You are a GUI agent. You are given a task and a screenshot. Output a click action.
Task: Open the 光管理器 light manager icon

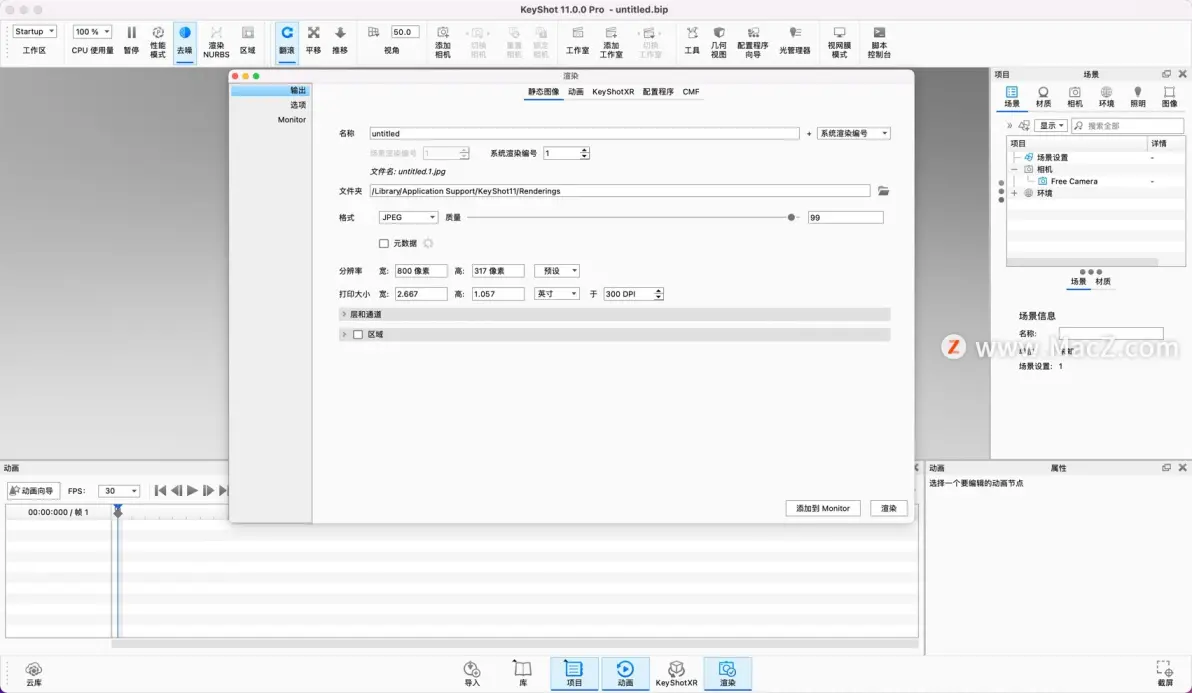pos(794,40)
